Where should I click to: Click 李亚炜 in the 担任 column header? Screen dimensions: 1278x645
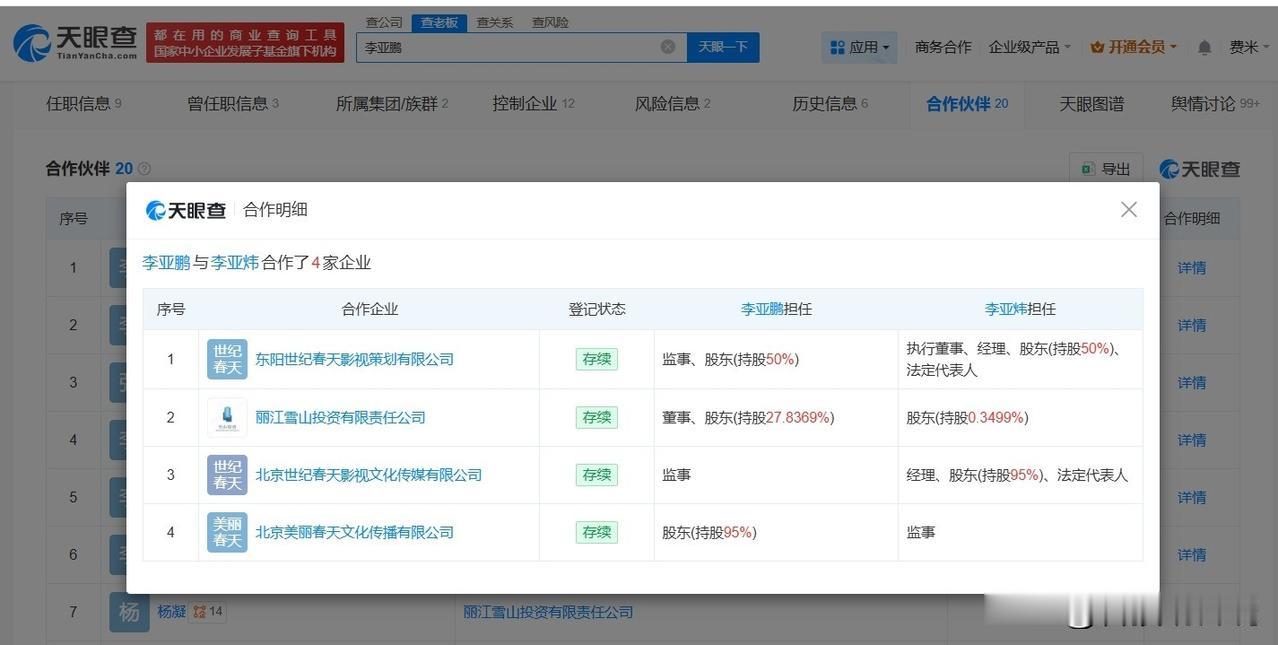[1006, 309]
